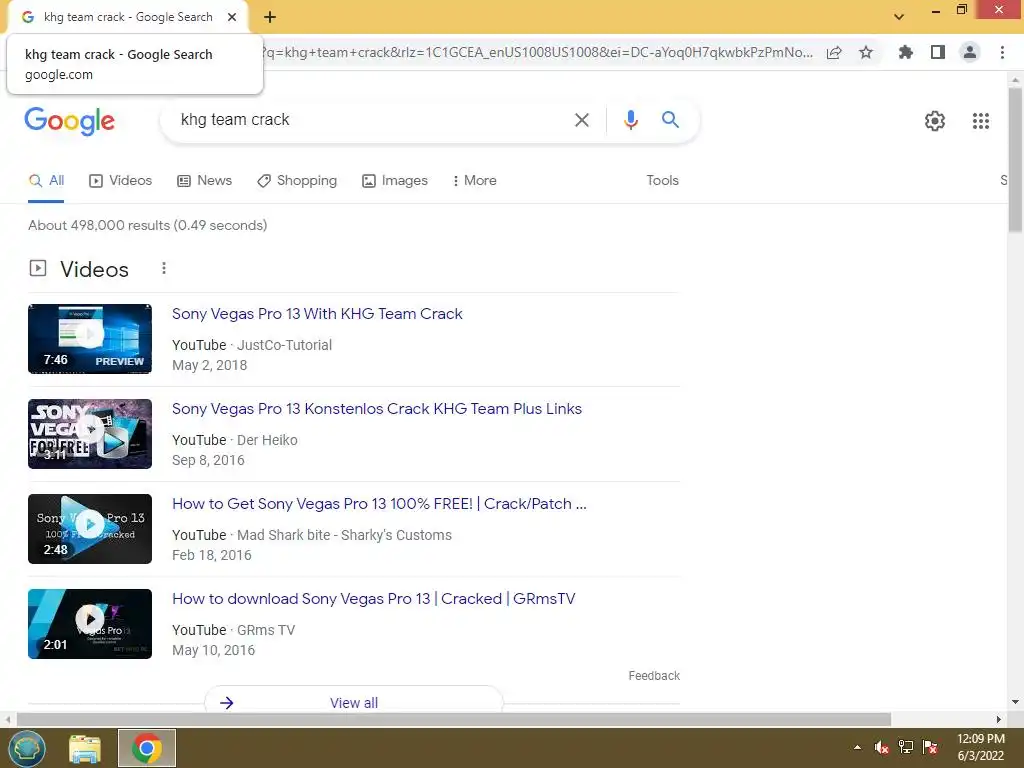1024x768 pixels.
Task: Click View all videos button
Action: [x=353, y=701]
